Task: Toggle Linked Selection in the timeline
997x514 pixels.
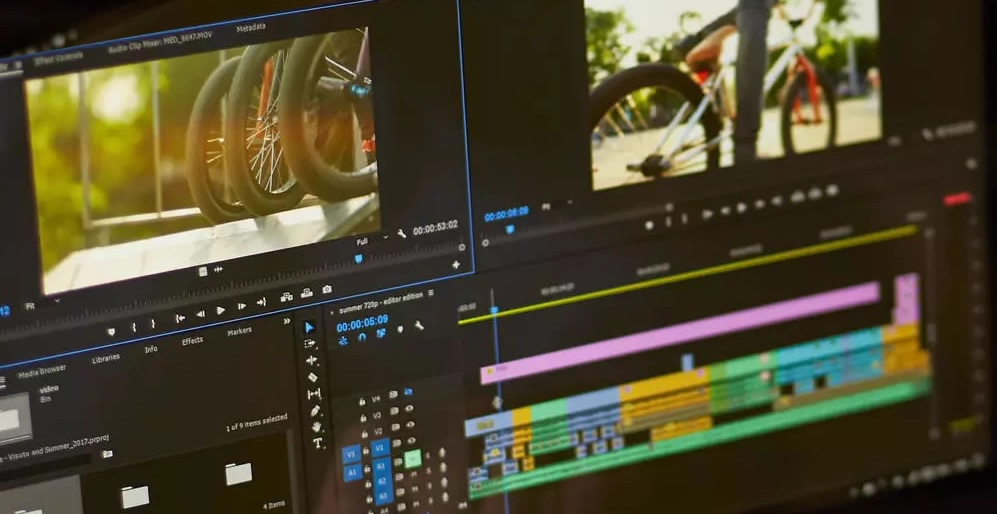Action: pos(381,333)
